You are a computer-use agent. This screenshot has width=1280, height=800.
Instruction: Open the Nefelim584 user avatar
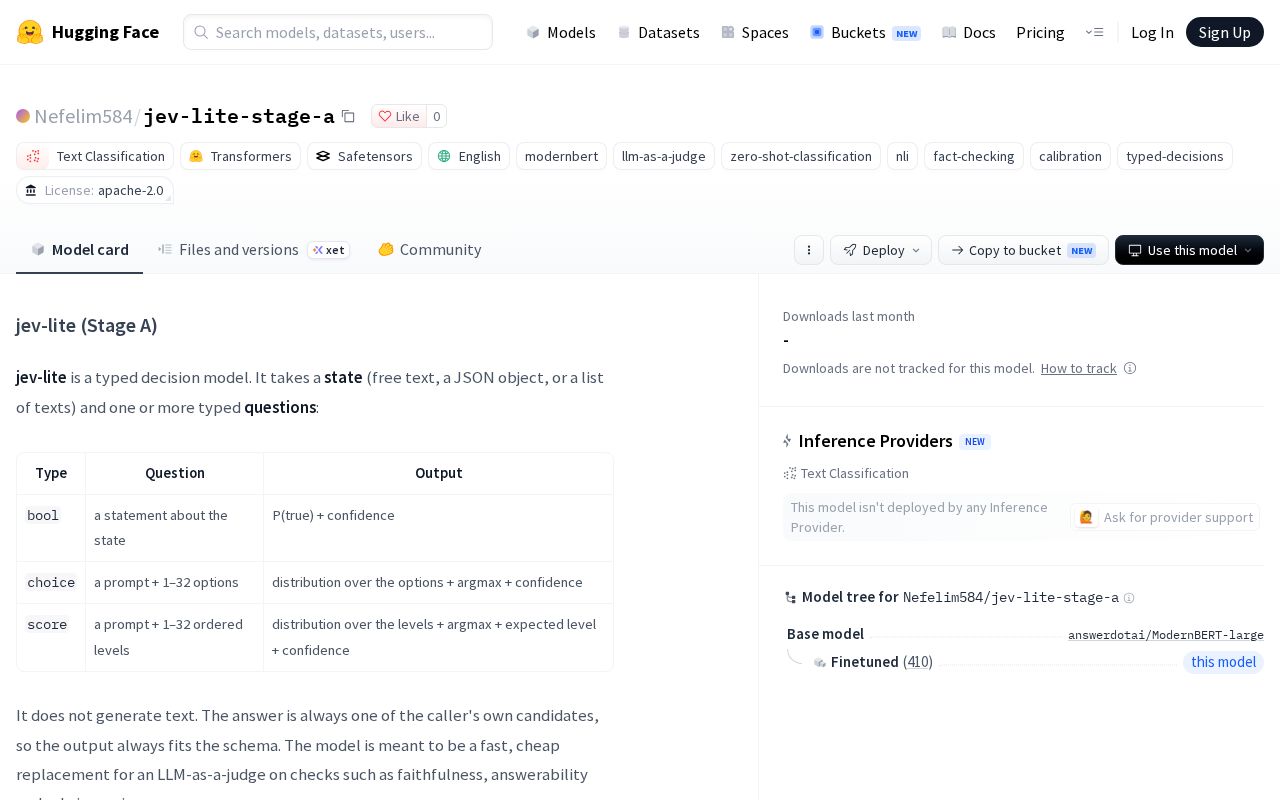tap(23, 116)
